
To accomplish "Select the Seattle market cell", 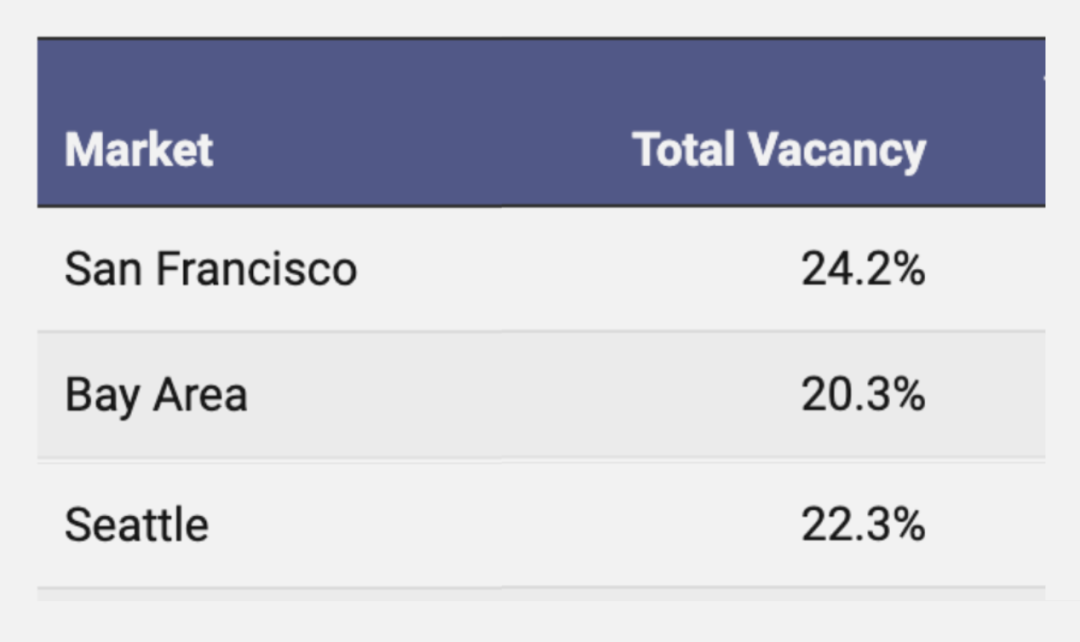I will pyautogui.click(x=136, y=525).
